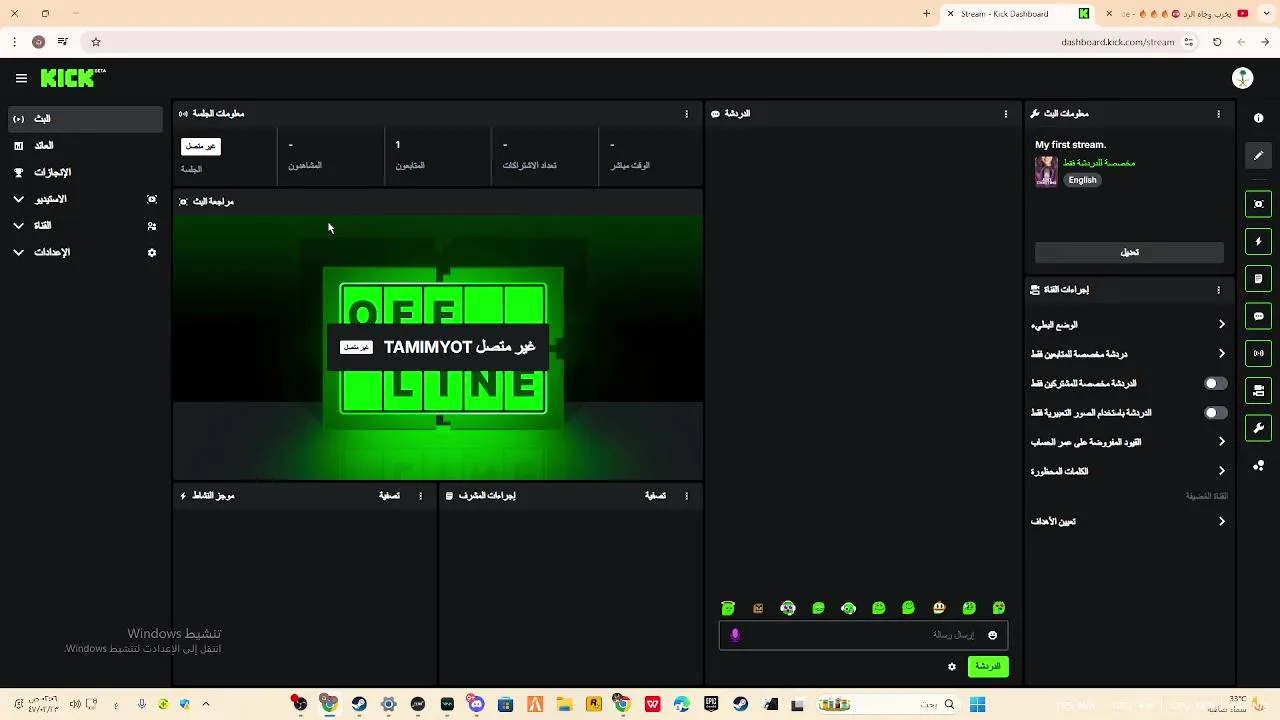Open three-dot menu of موجز النشاط panel
The height and width of the screenshot is (720, 1280).
tap(420, 496)
